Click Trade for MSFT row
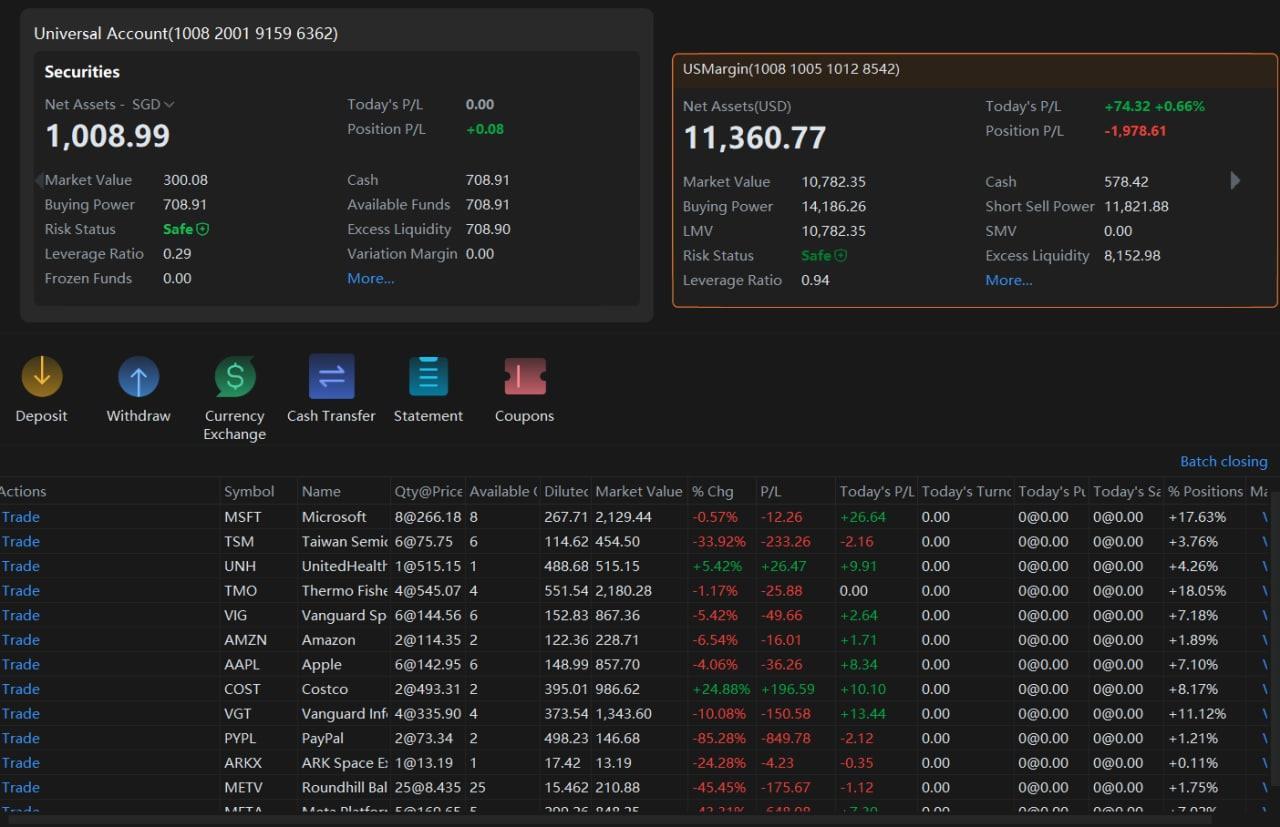 pyautogui.click(x=21, y=517)
